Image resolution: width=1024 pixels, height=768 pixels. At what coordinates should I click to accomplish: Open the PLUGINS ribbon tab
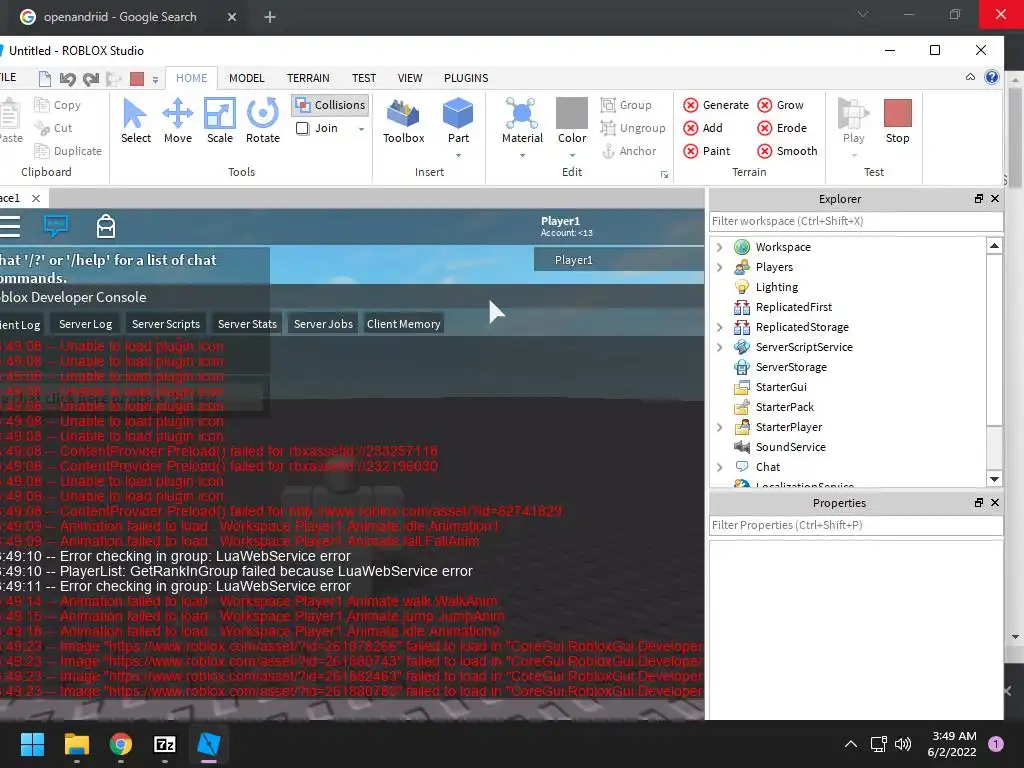[466, 78]
